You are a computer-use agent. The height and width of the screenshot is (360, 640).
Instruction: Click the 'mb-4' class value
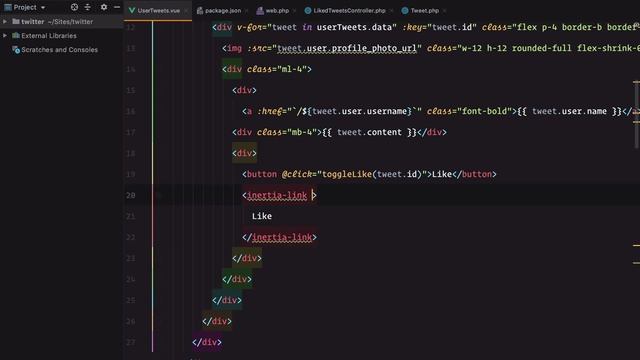(x=302, y=132)
